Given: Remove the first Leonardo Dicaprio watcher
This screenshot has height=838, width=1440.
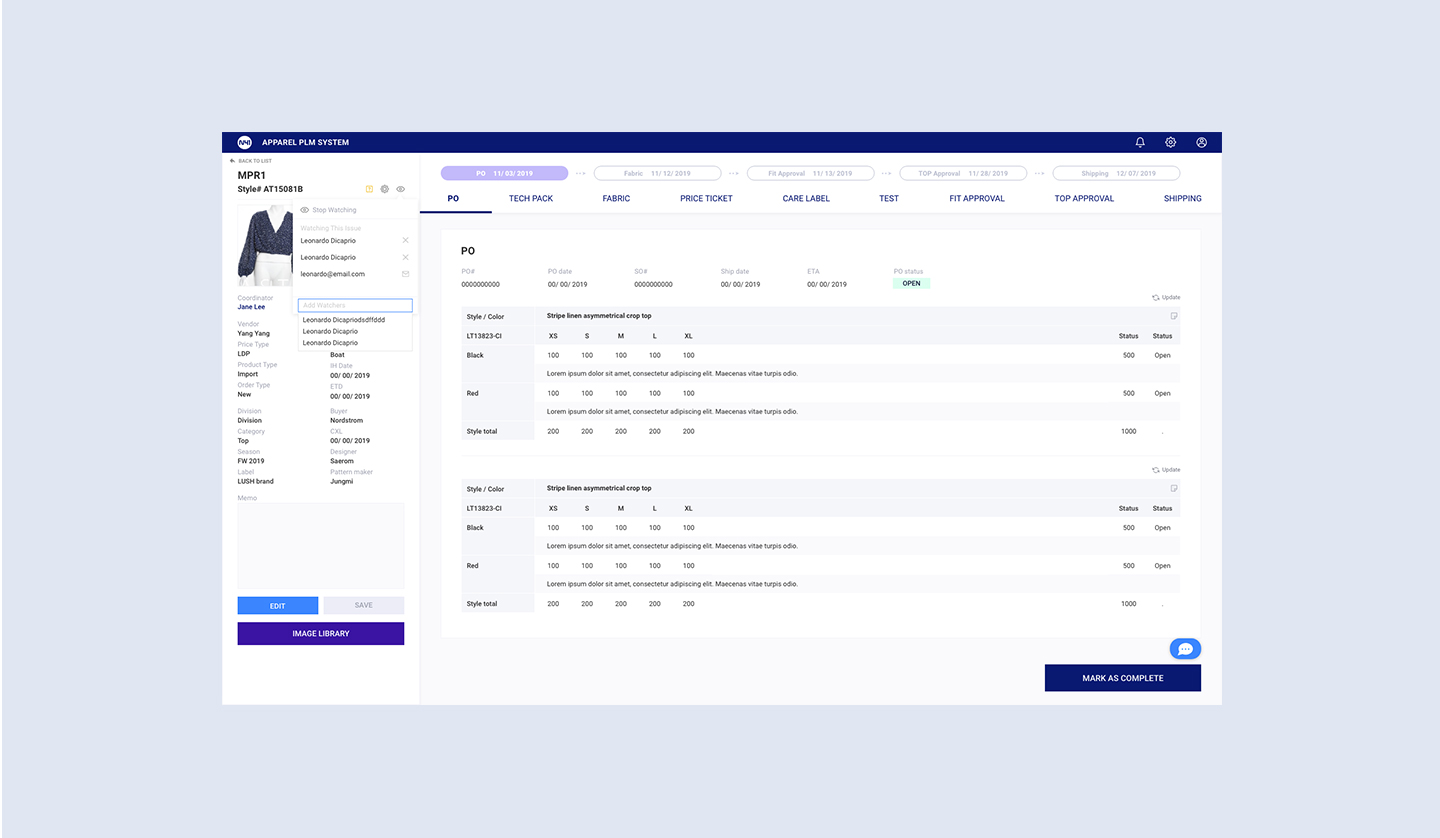Looking at the screenshot, I should 405,241.
